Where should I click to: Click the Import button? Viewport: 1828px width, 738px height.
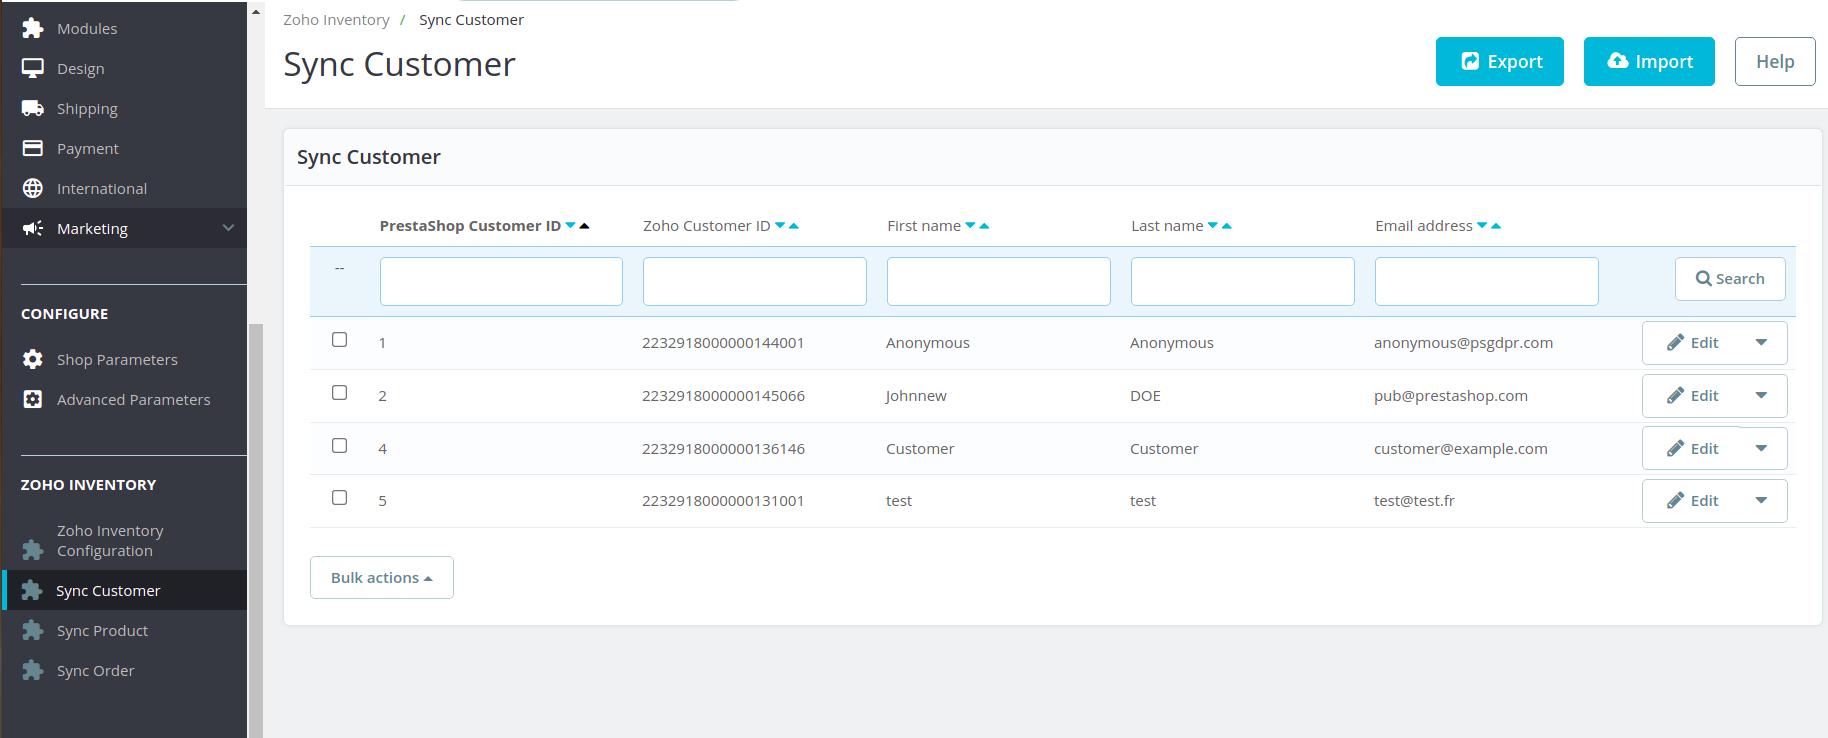pos(1649,62)
